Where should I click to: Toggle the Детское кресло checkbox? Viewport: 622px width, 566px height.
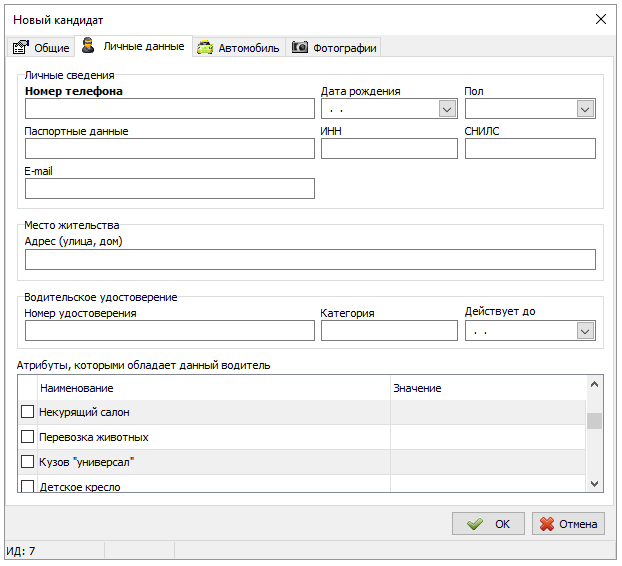coord(27,487)
